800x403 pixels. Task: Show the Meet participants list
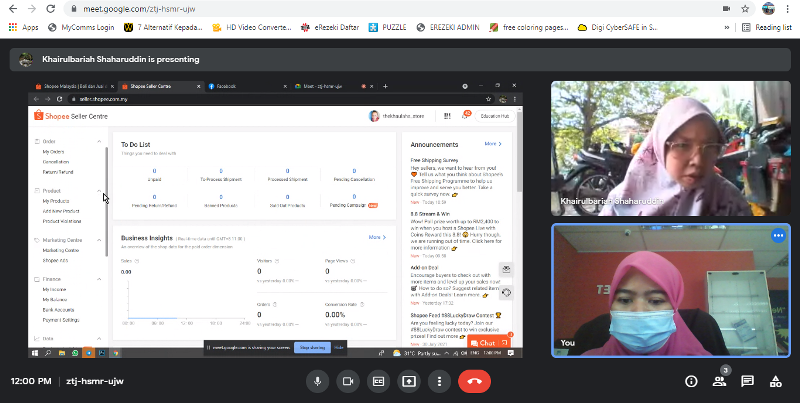click(x=719, y=381)
